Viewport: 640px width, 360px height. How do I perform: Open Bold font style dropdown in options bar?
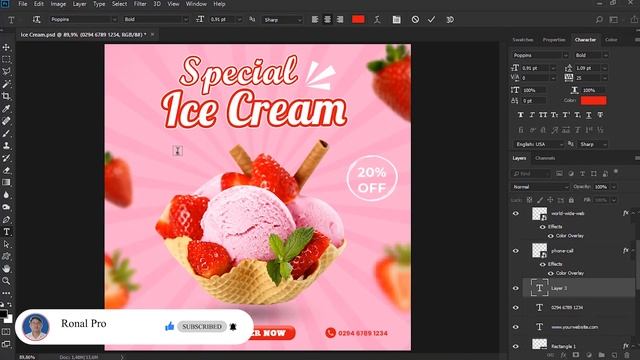[x=186, y=20]
